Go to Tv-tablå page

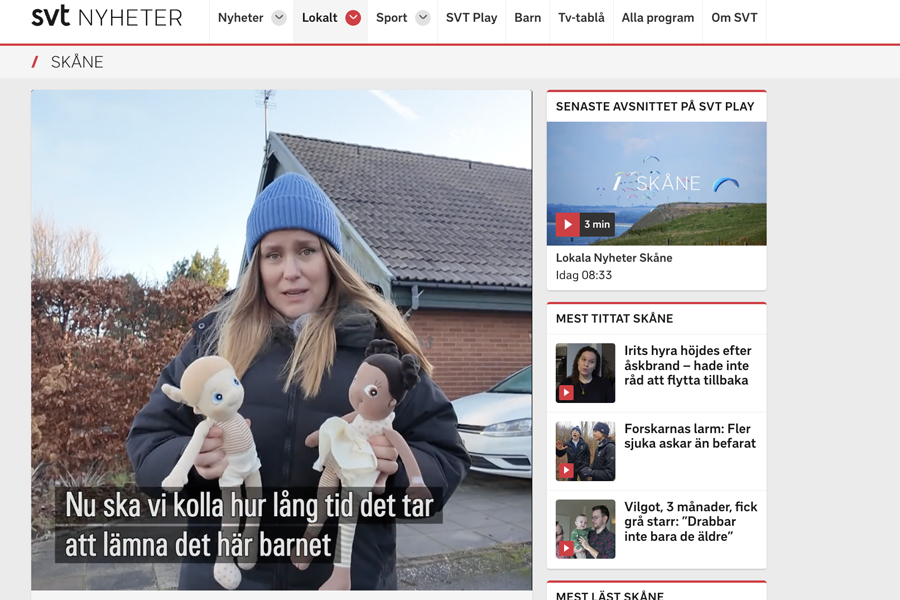581,18
